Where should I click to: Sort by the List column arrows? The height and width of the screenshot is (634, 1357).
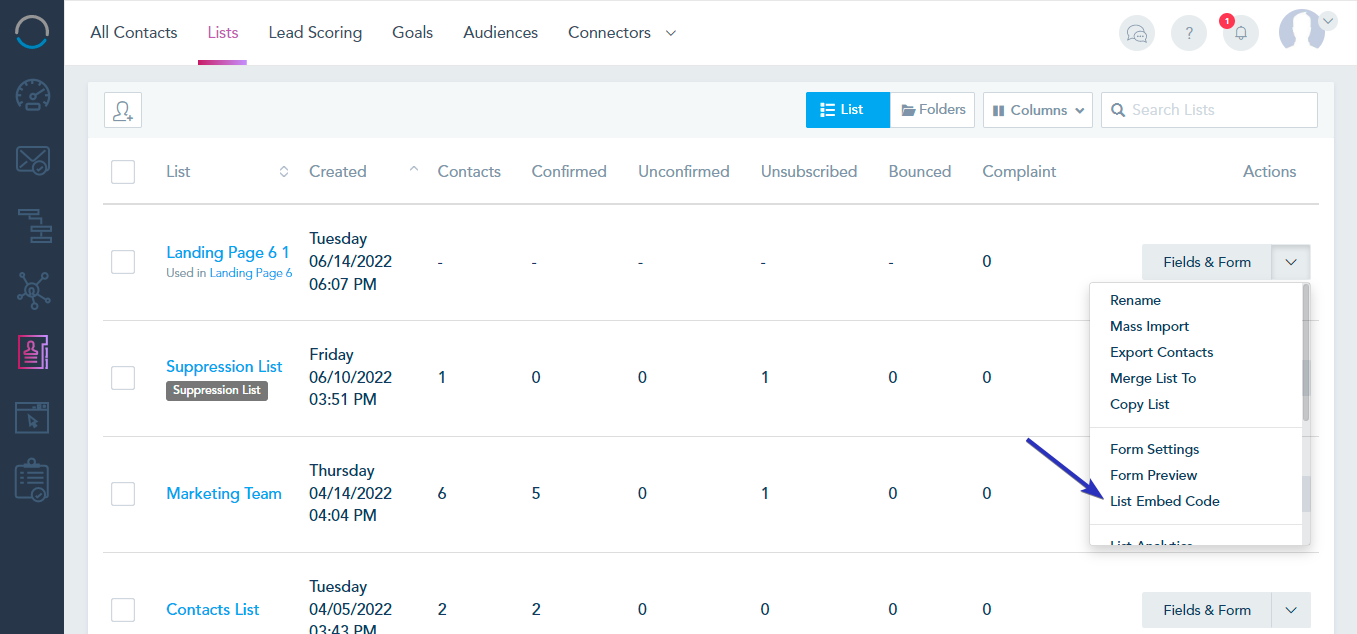tap(284, 172)
